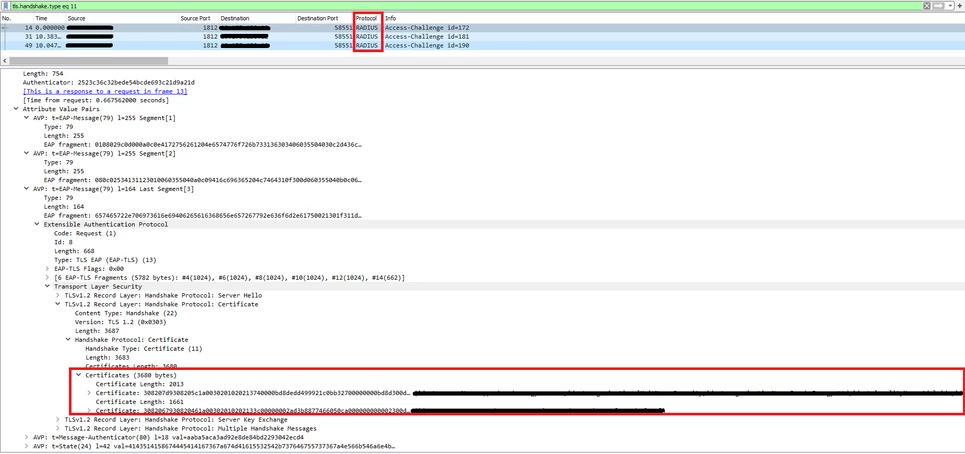This screenshot has width=965, height=454.
Task: Open the link to request in frame 13
Action: (x=105, y=91)
